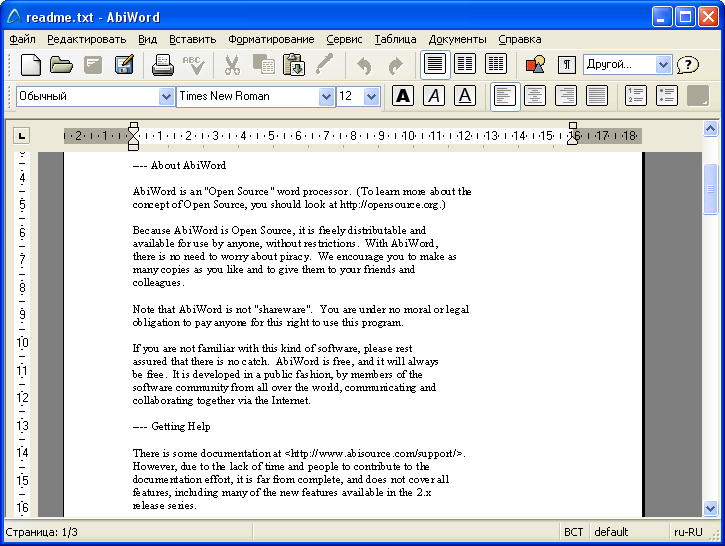The height and width of the screenshot is (546, 725).
Task: Justify the paragraph text
Action: coord(597,96)
